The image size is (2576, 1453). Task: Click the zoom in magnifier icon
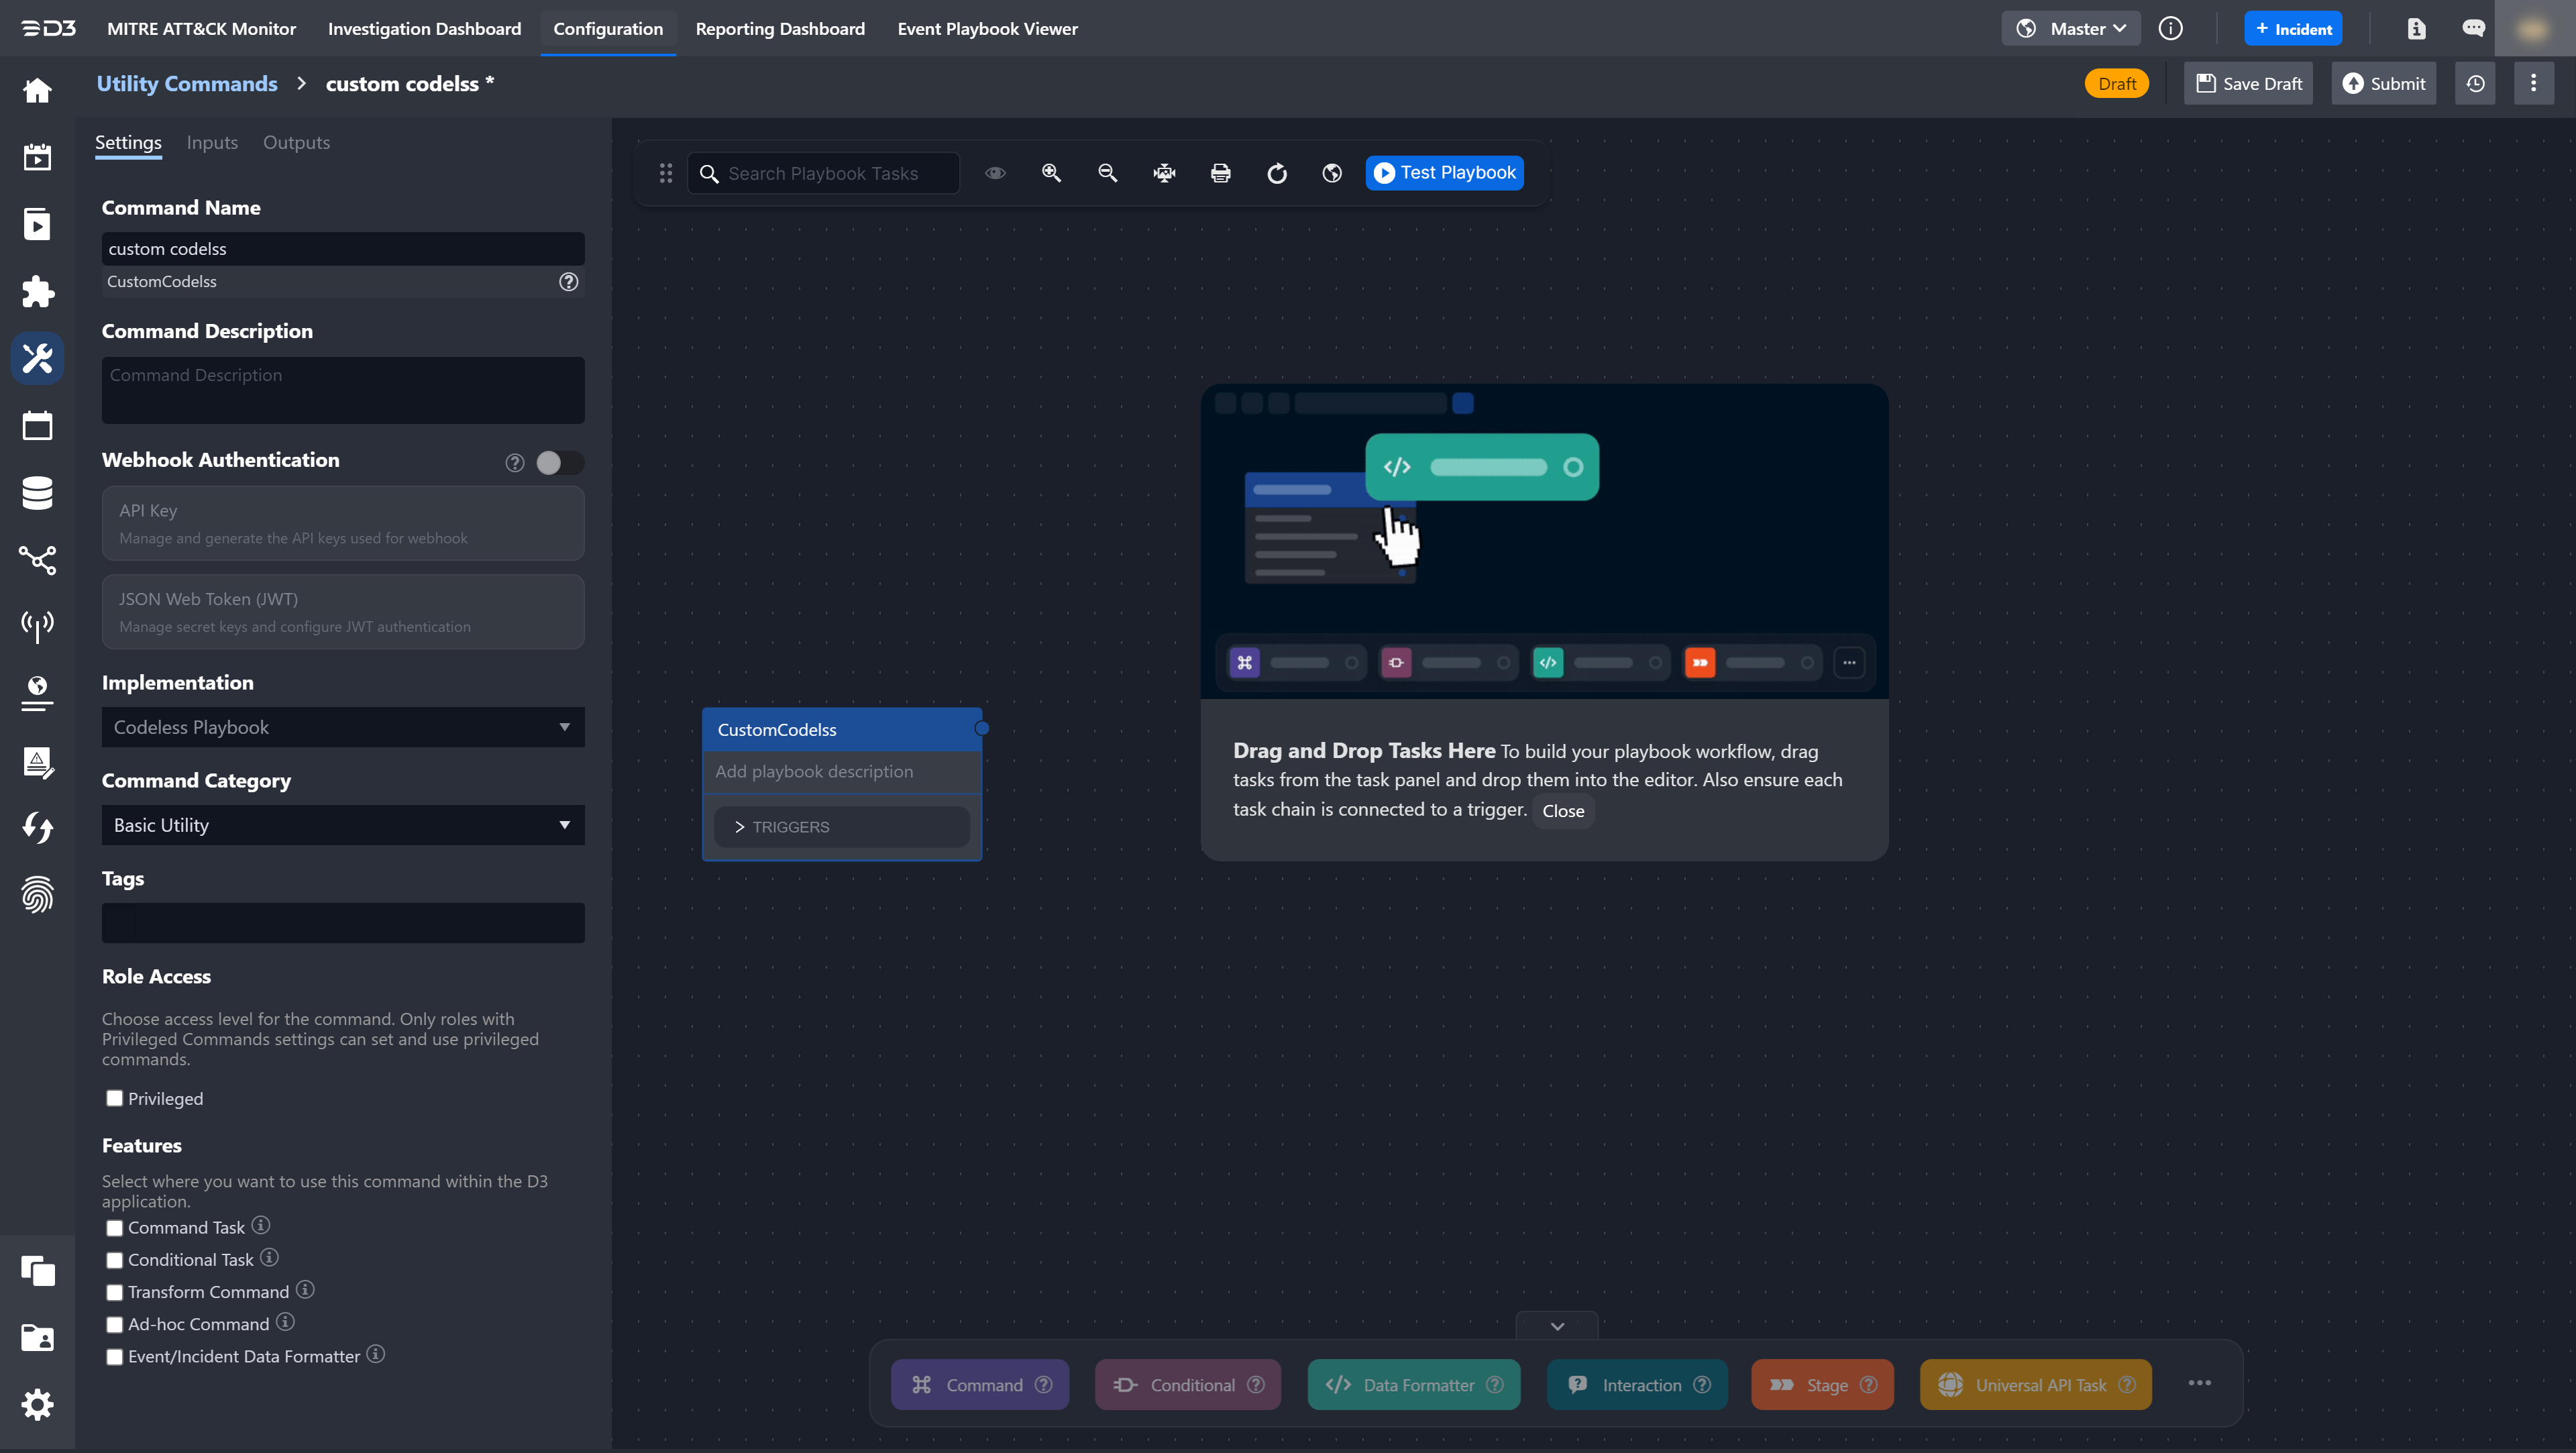point(1051,173)
